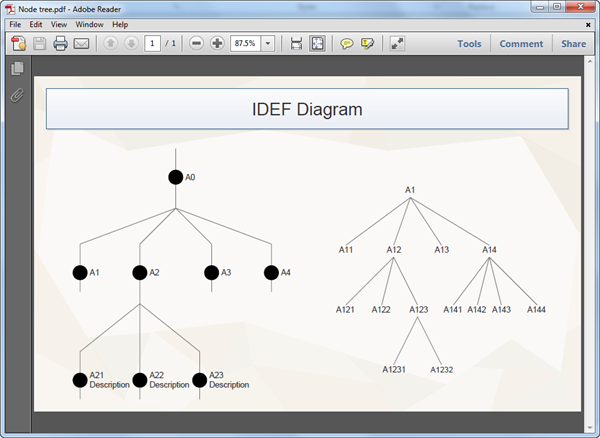Click the Create PDF online icon
The image size is (600, 438).
tap(18, 44)
